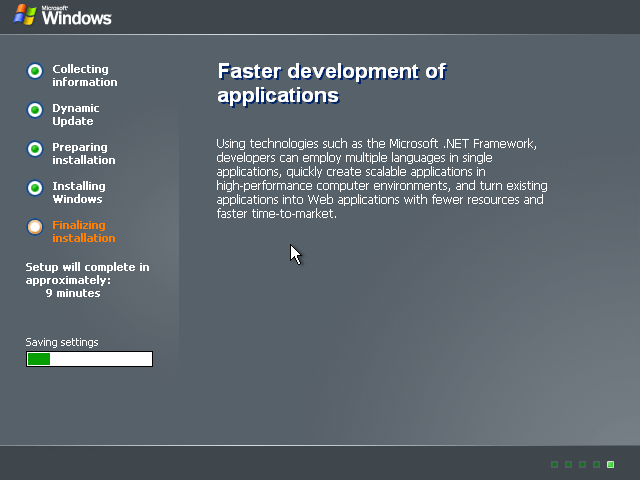Click the bright green rightmost indicator square
The image size is (640, 480).
point(610,464)
